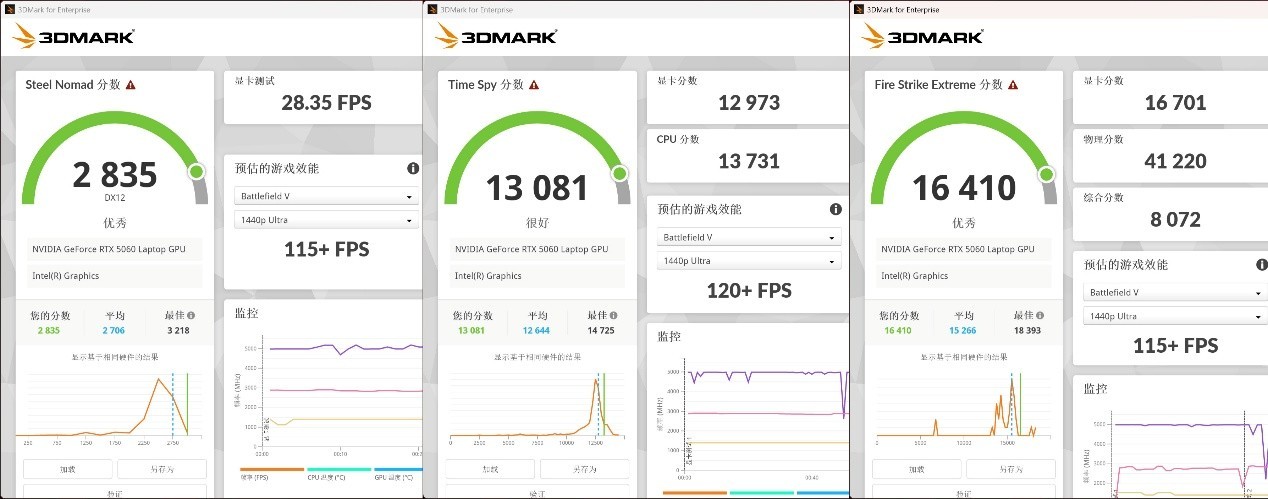Screen dimensions: 1268x499
Task: Click the 另存为 button in the Steel Nomad window
Action: [162, 469]
